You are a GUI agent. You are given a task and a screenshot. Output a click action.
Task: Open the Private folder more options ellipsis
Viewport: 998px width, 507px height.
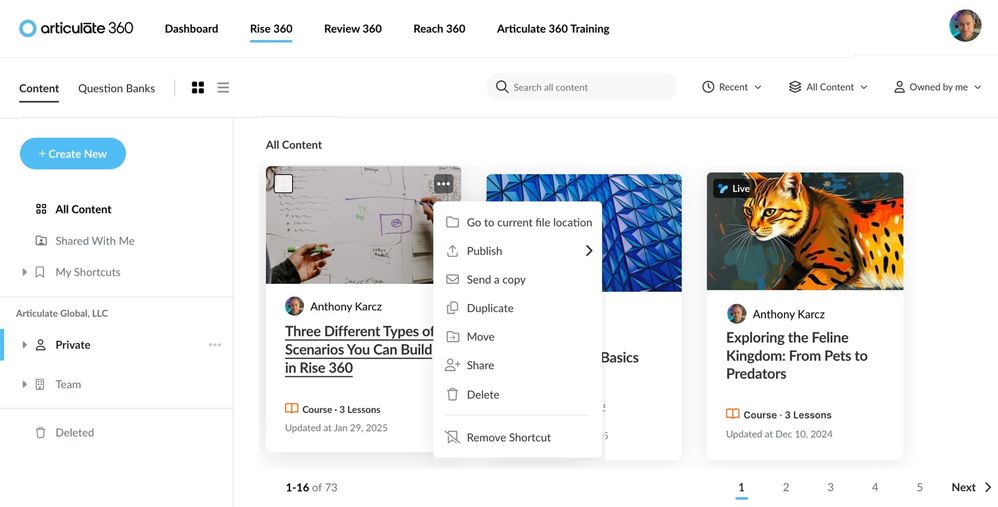click(215, 345)
